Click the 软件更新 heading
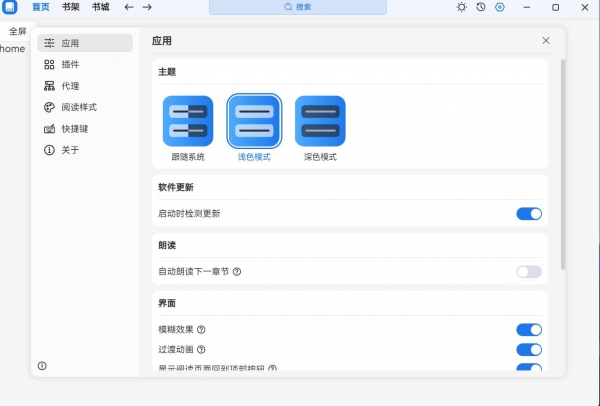 pyautogui.click(x=176, y=187)
